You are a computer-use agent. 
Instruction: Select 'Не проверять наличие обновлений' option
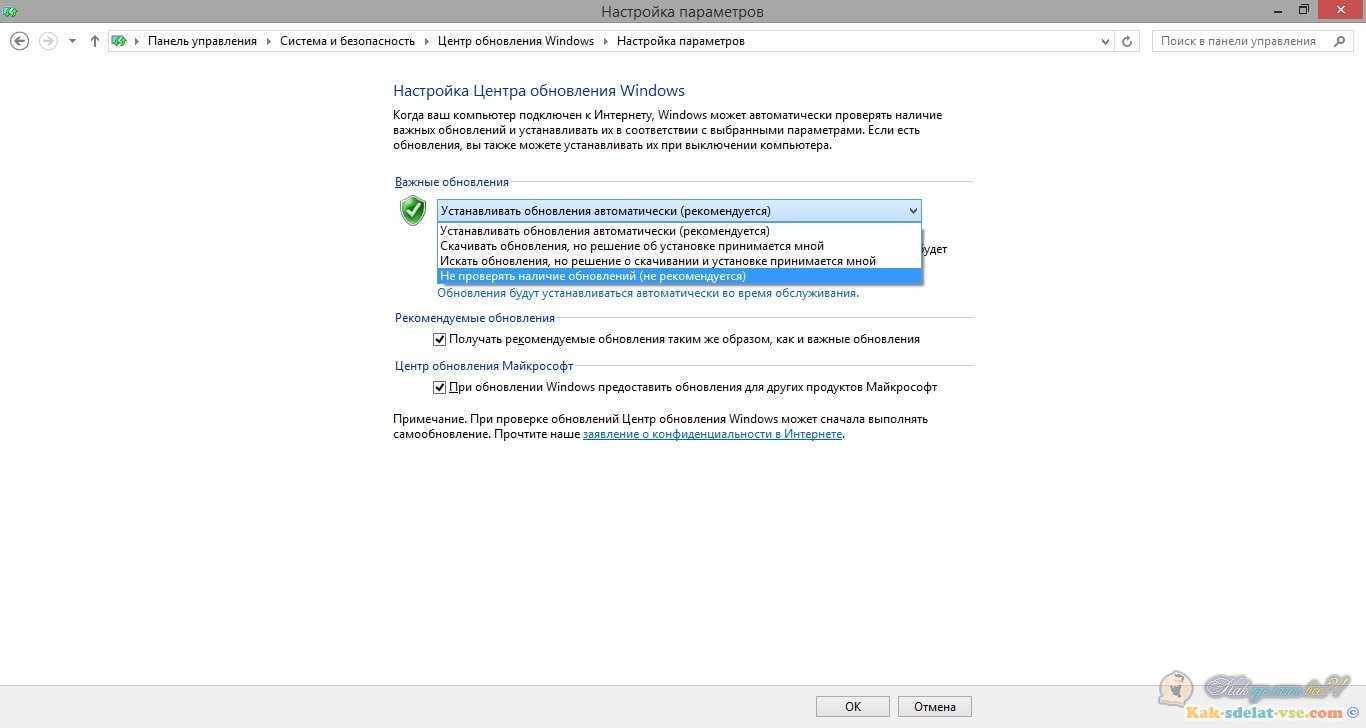(680, 276)
